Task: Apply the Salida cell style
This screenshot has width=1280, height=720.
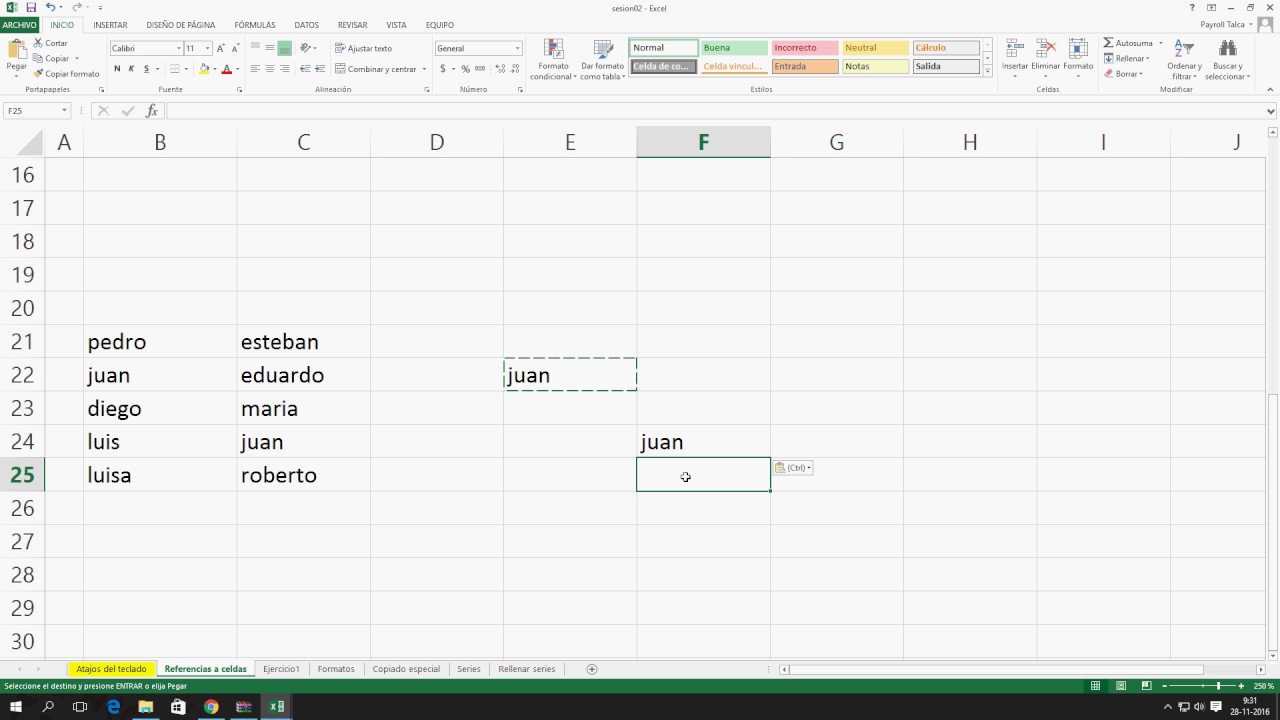Action: point(946,67)
